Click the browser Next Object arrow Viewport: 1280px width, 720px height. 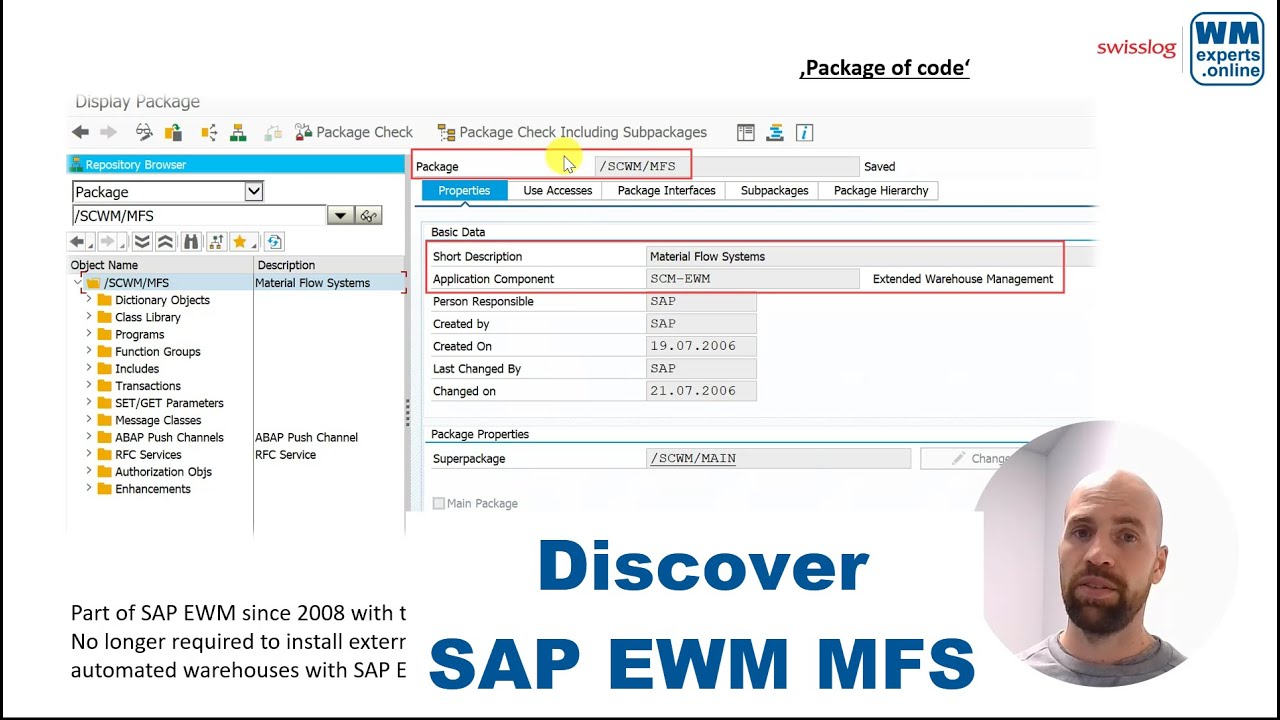pyautogui.click(x=110, y=242)
